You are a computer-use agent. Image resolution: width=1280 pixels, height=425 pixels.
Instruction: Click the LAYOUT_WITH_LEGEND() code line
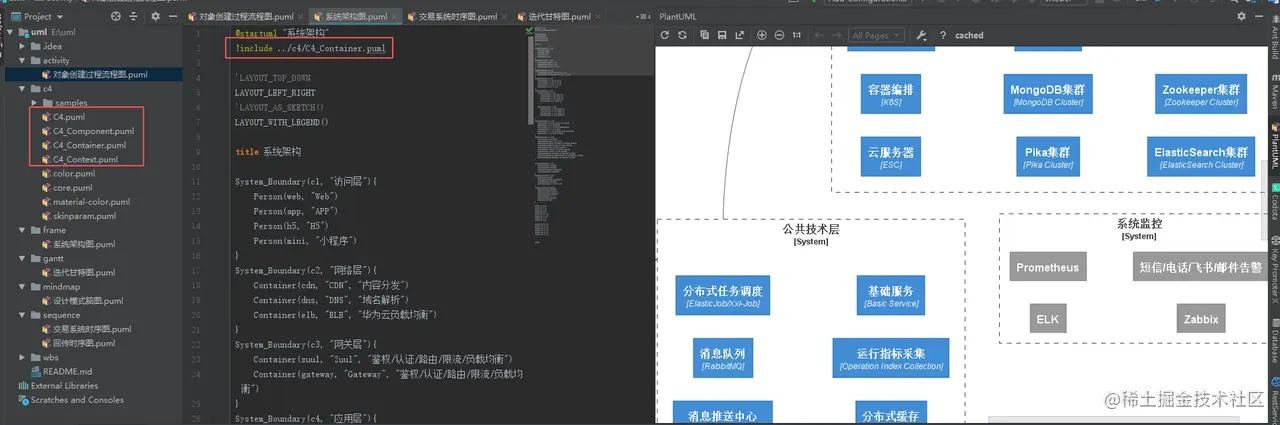[282, 122]
